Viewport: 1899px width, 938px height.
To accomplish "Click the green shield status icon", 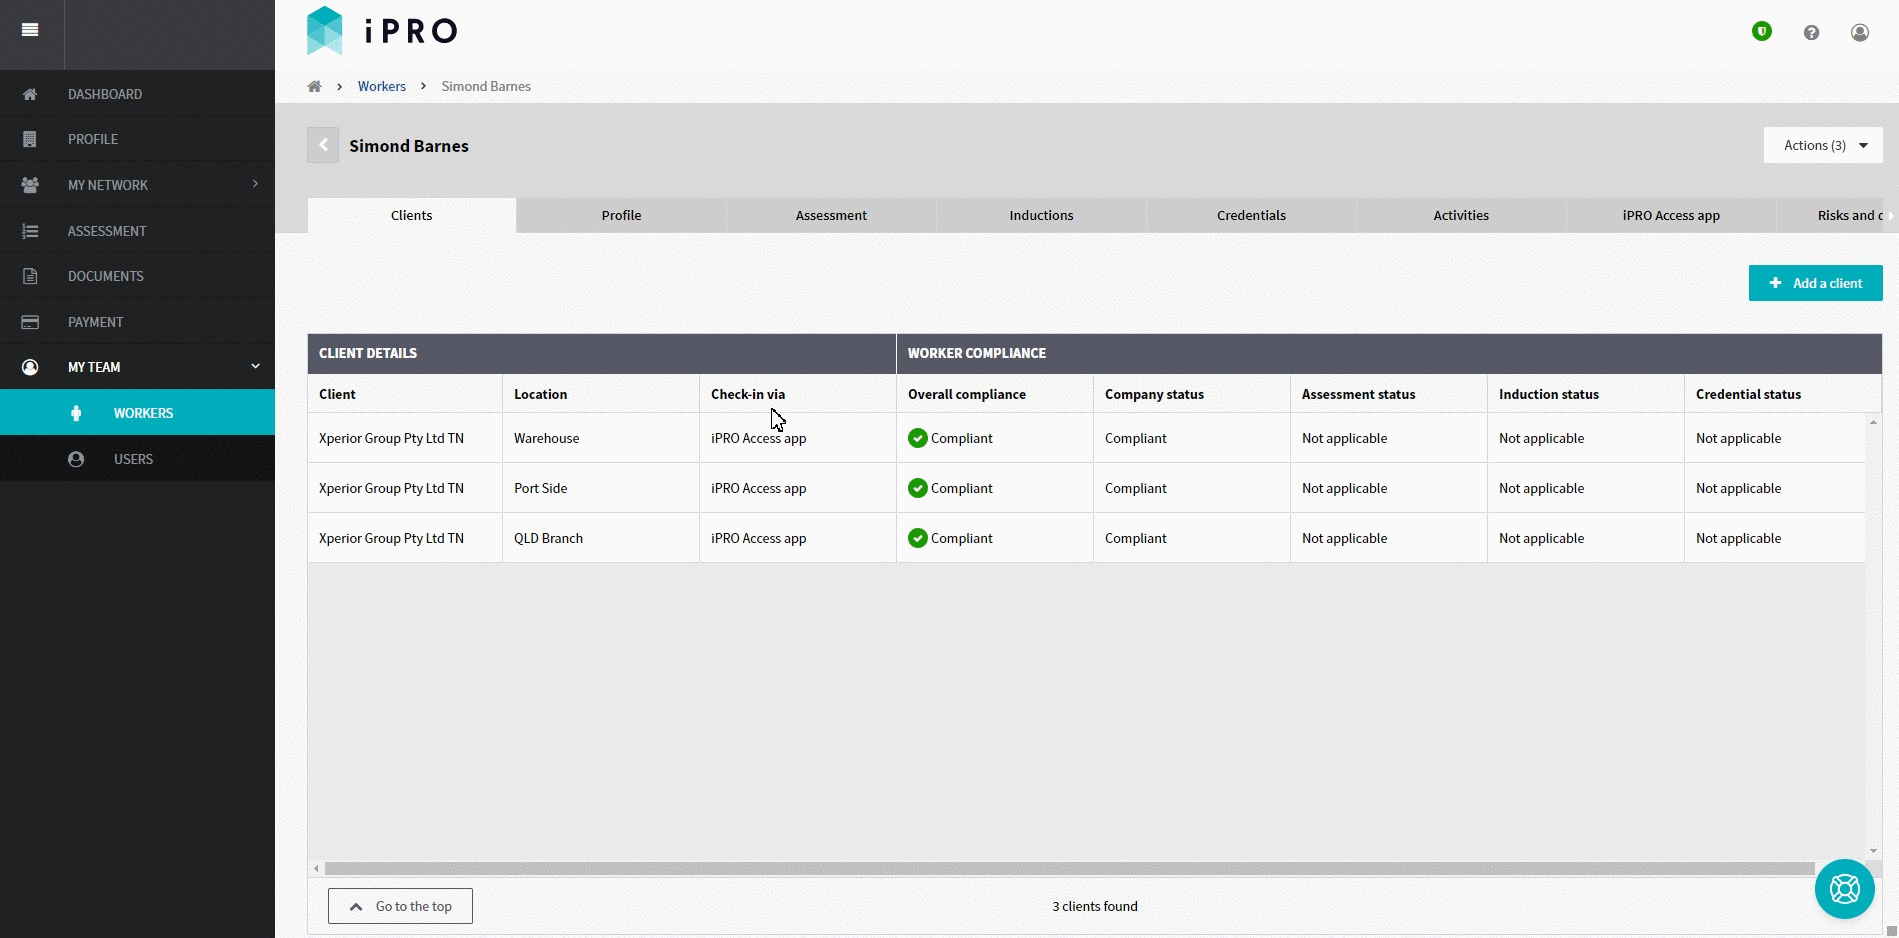I will pyautogui.click(x=1762, y=32).
